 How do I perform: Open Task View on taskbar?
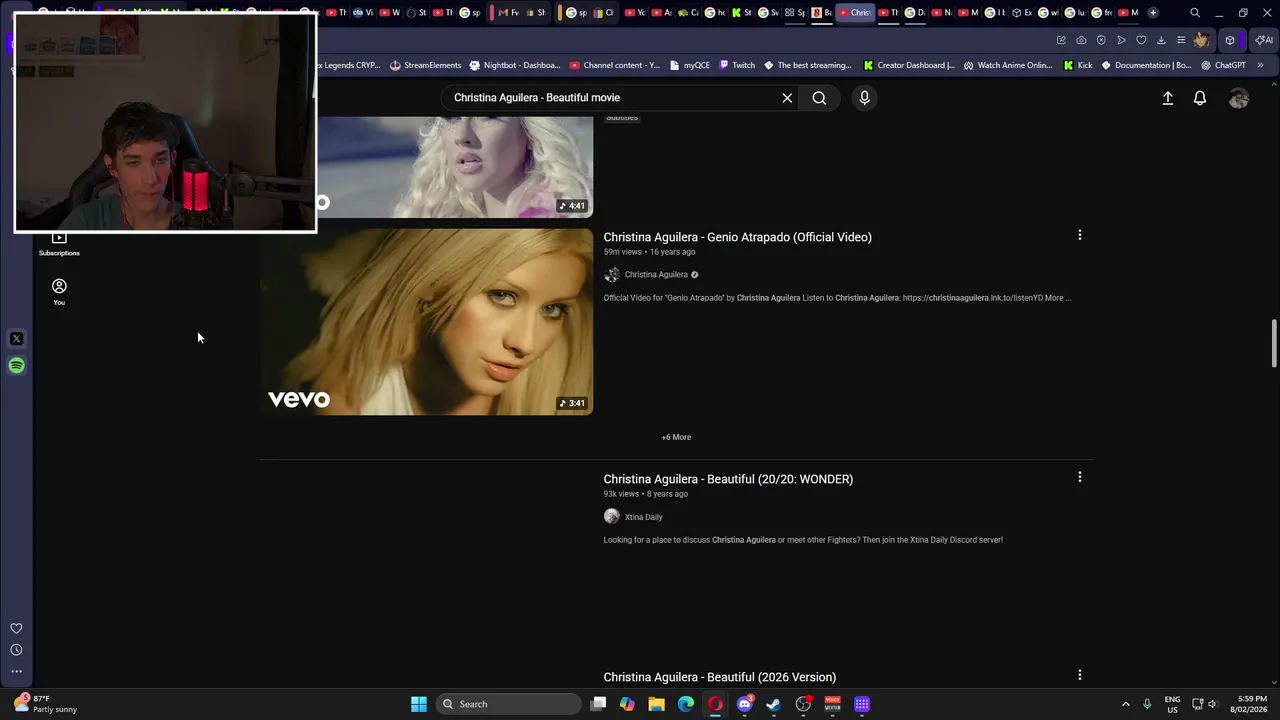598,704
